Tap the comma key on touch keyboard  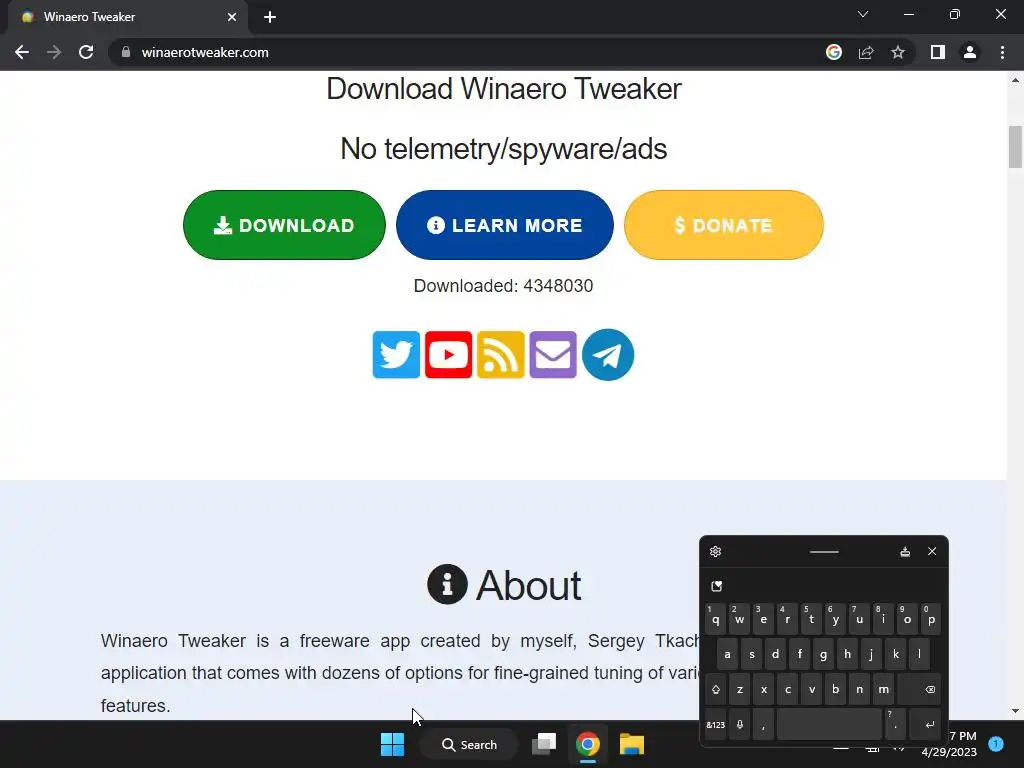point(763,724)
